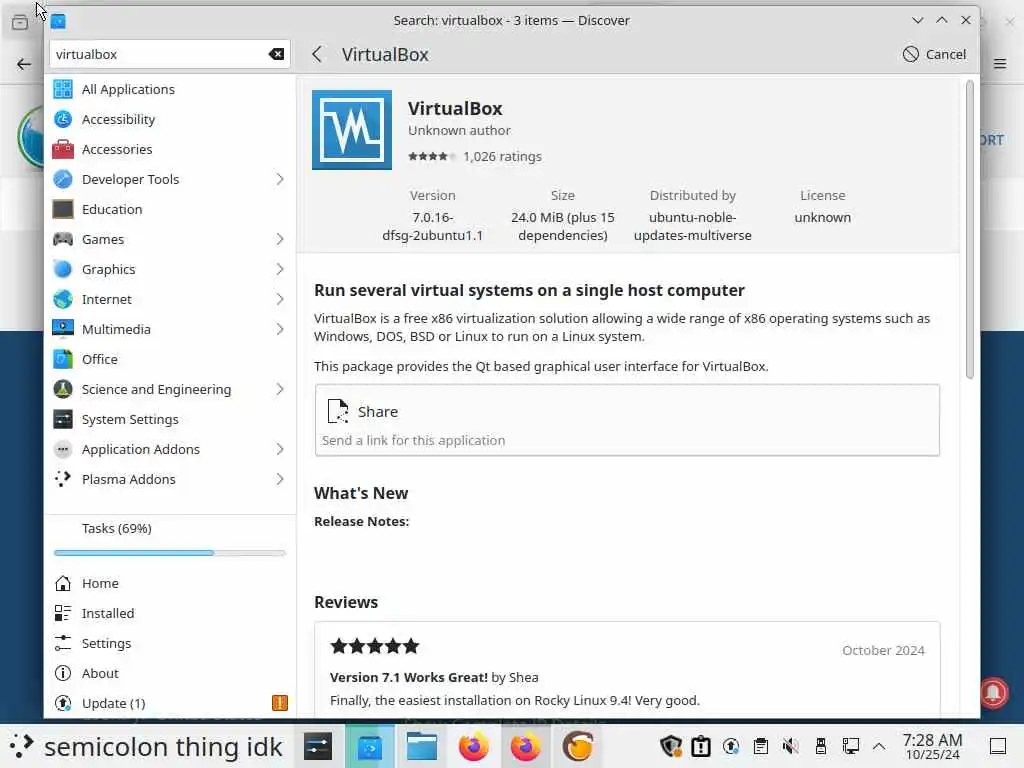Open Update (1) page
This screenshot has width=1024, height=768.
(170, 704)
